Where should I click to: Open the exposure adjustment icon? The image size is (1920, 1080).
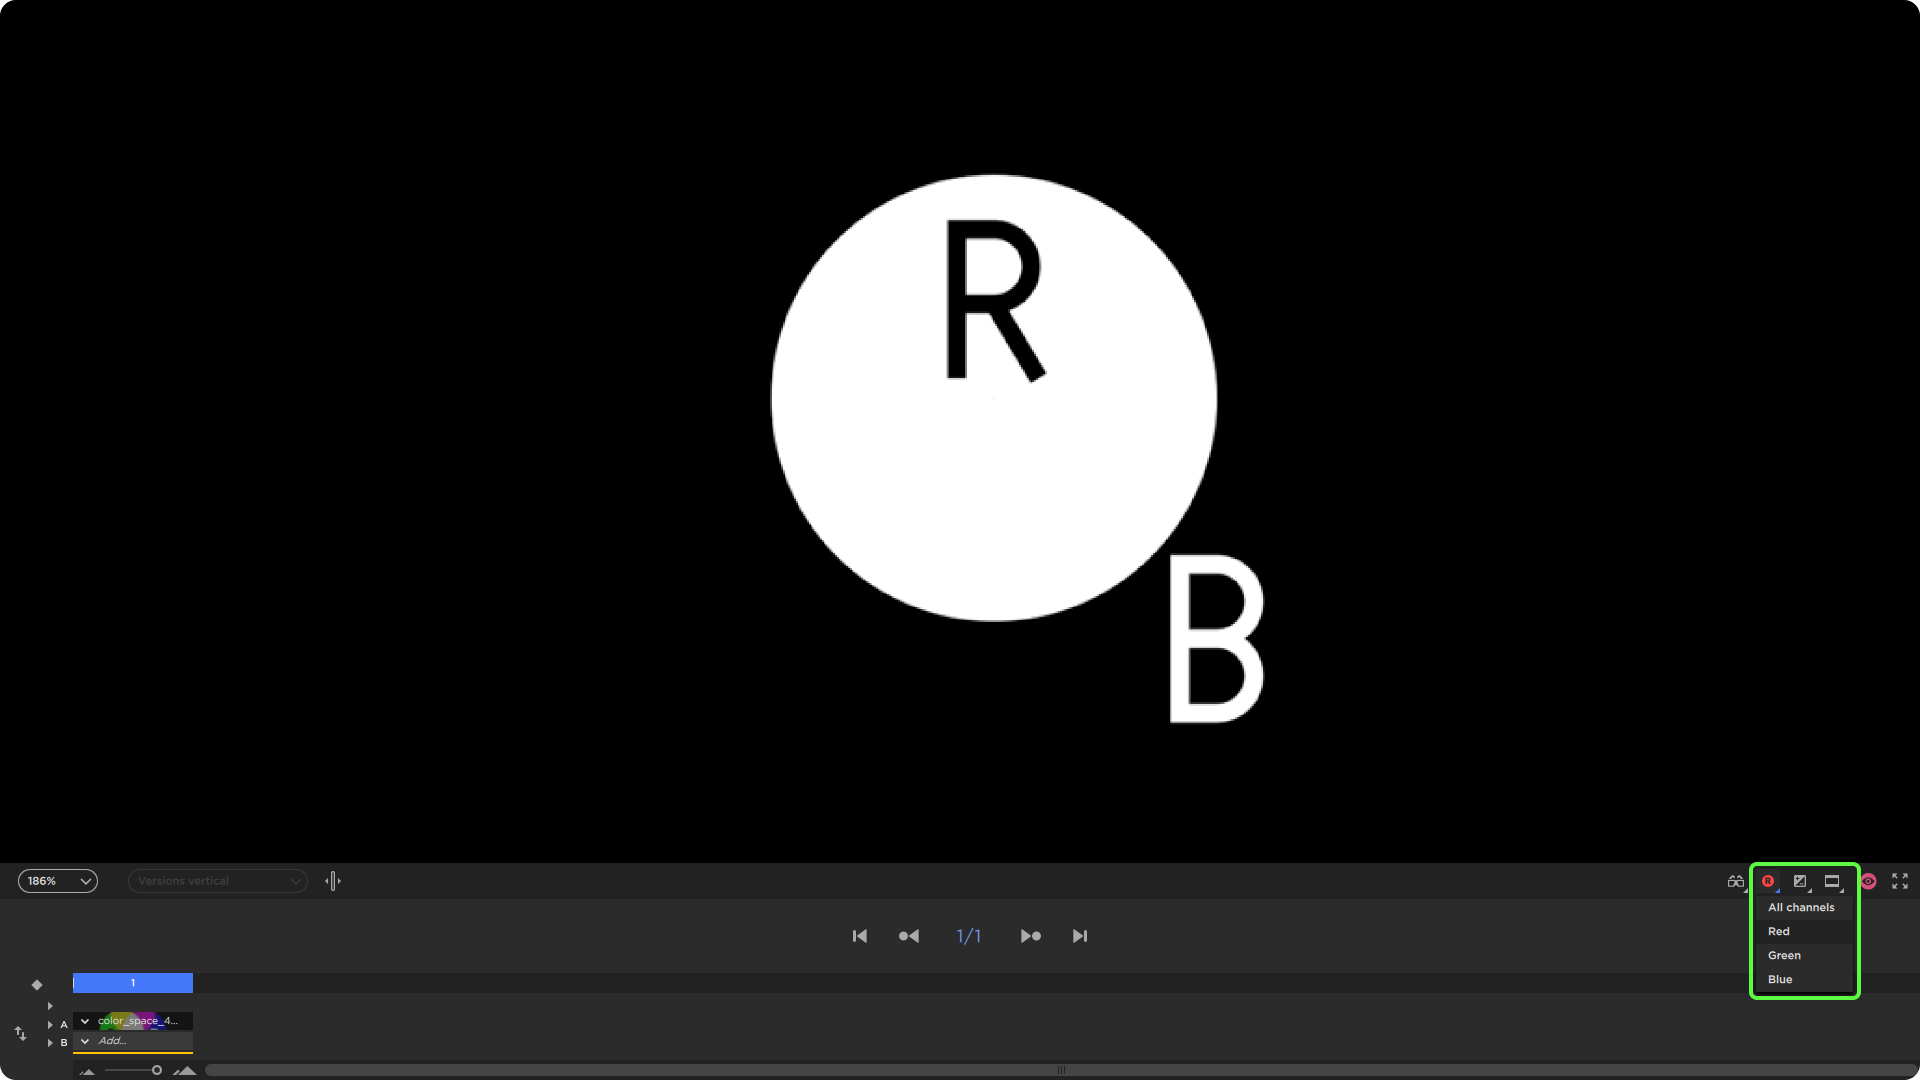tap(1800, 881)
